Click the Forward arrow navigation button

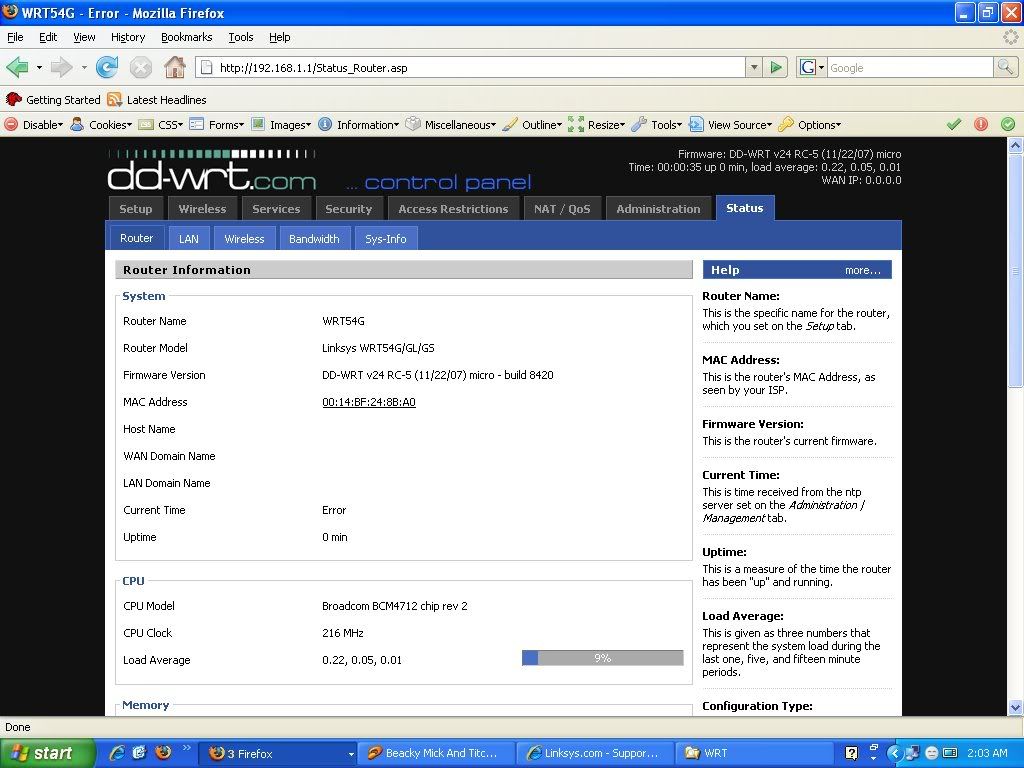click(61, 67)
